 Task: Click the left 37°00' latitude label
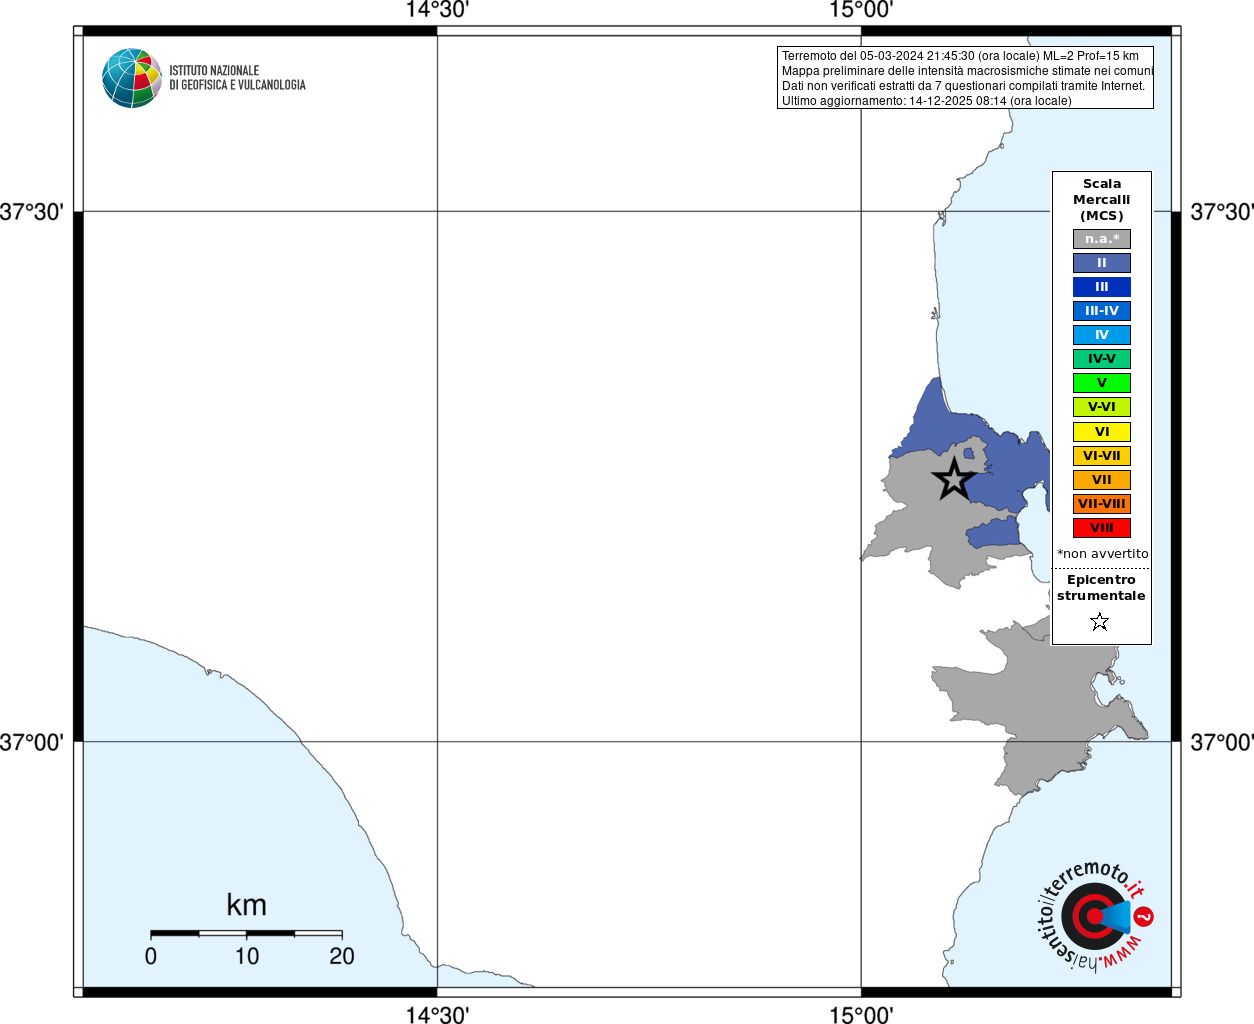click(x=32, y=742)
